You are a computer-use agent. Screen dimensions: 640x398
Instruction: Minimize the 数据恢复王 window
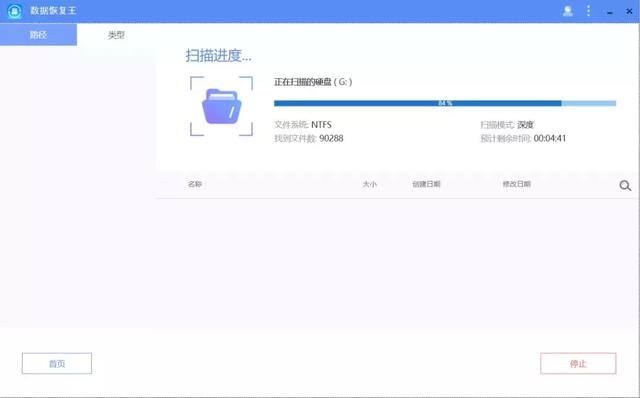[x=610, y=13]
